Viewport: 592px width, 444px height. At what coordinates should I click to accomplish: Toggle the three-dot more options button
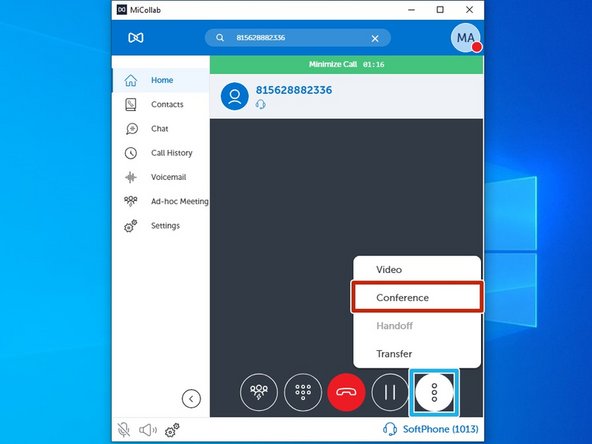(x=434, y=393)
